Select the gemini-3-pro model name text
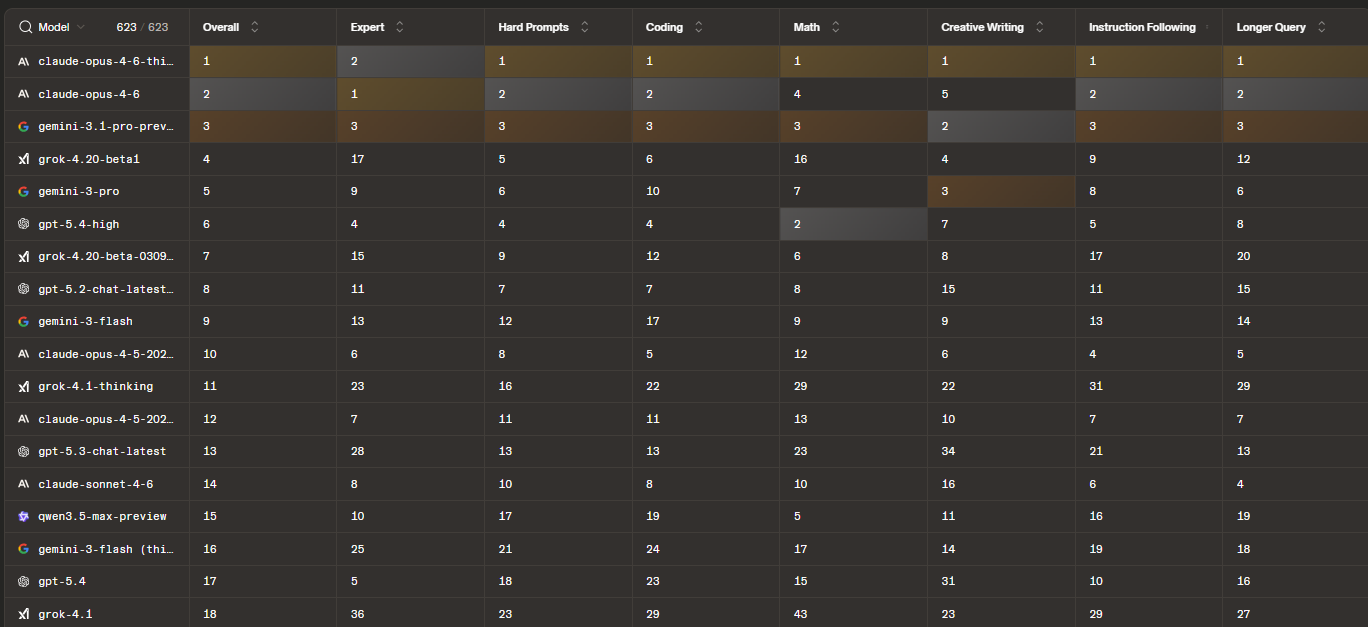The height and width of the screenshot is (627, 1368). (x=79, y=192)
